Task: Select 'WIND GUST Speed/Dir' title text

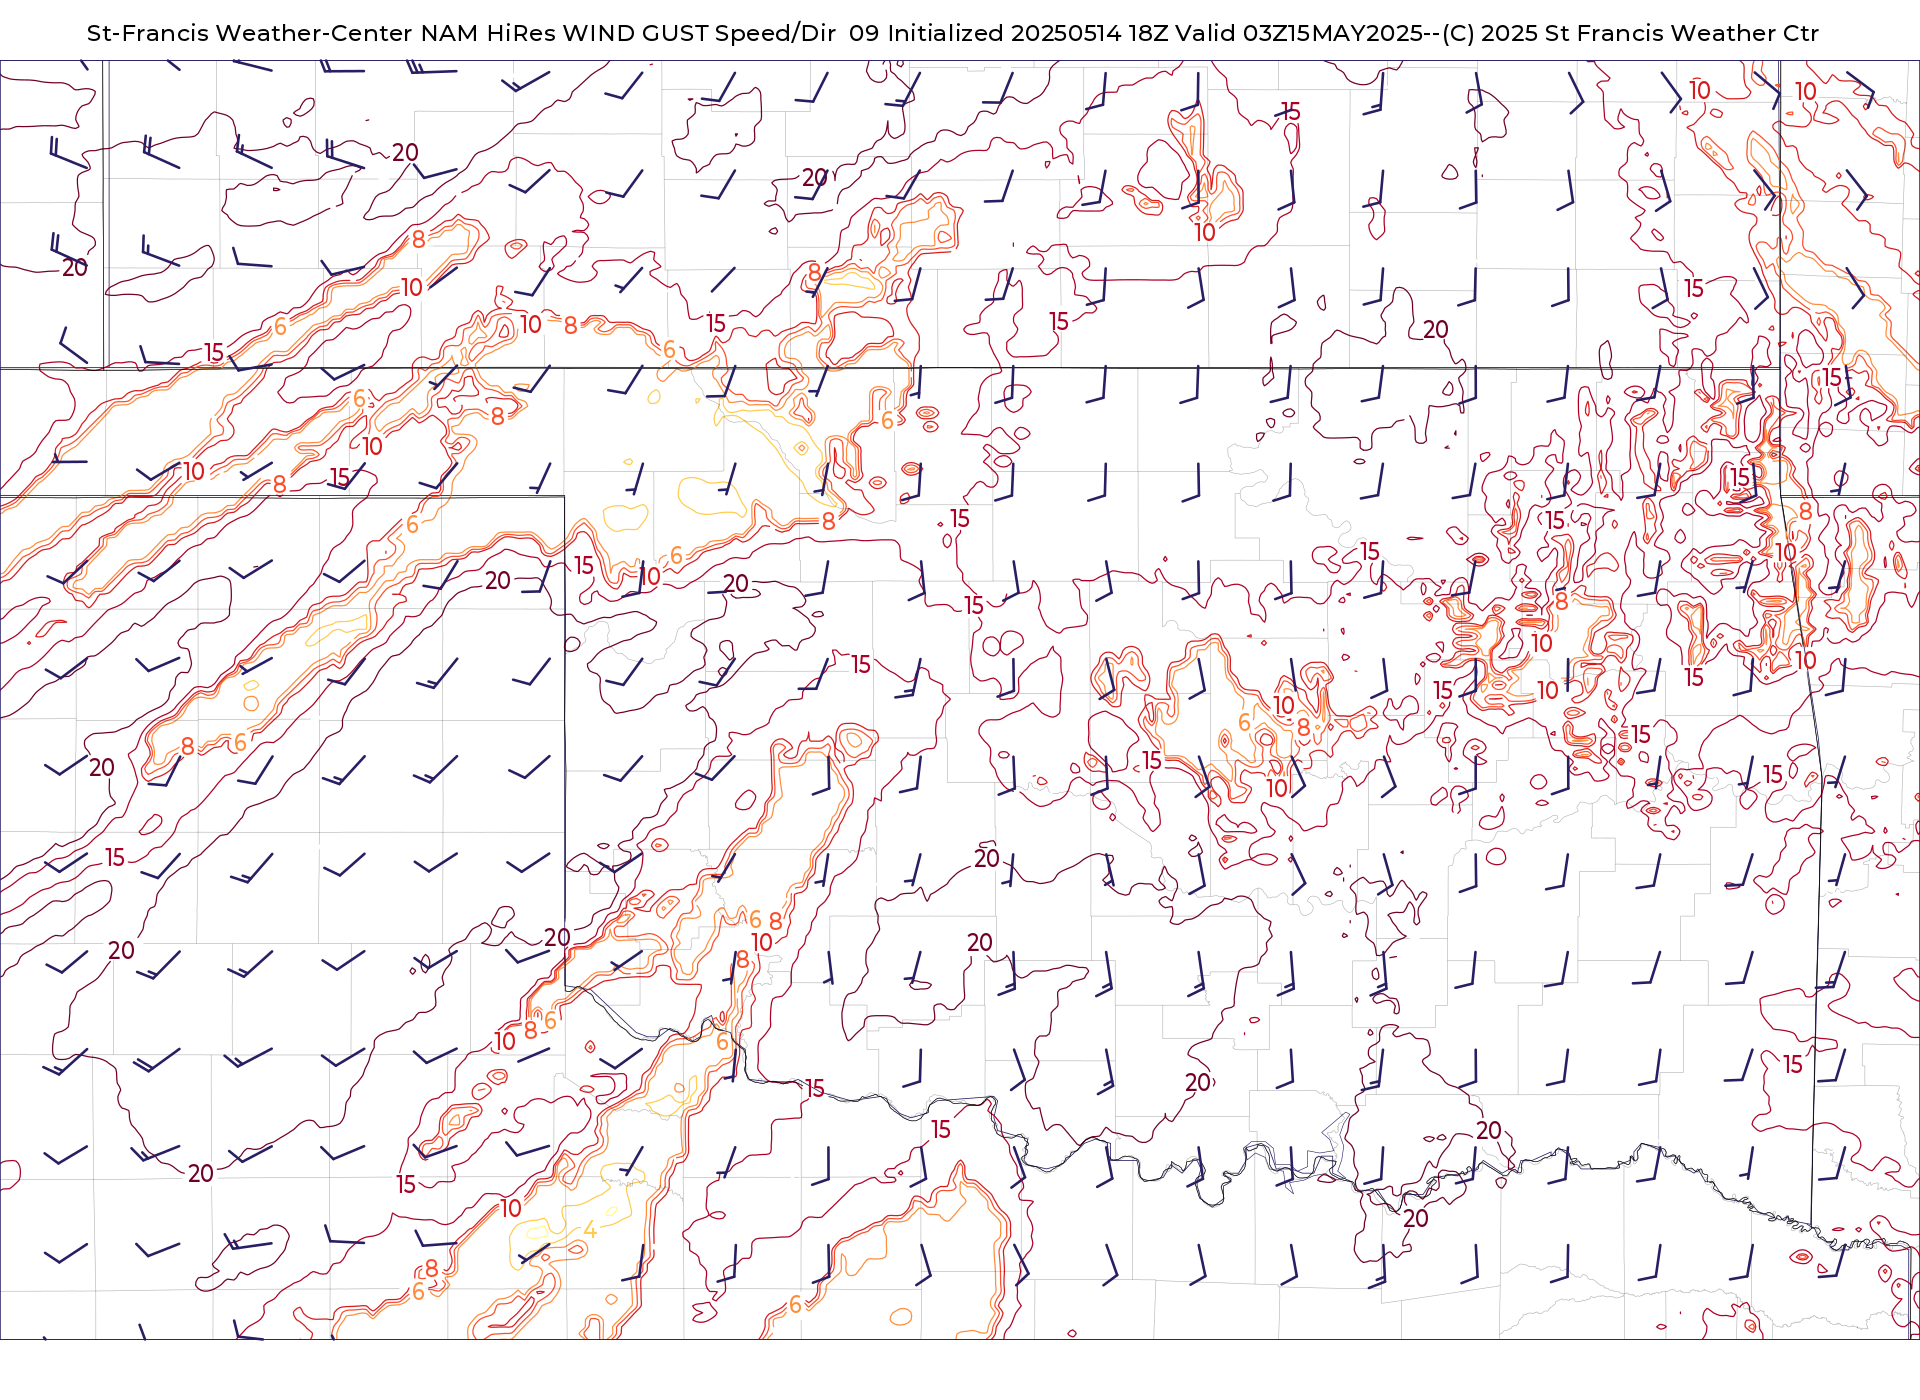Action: point(699,33)
